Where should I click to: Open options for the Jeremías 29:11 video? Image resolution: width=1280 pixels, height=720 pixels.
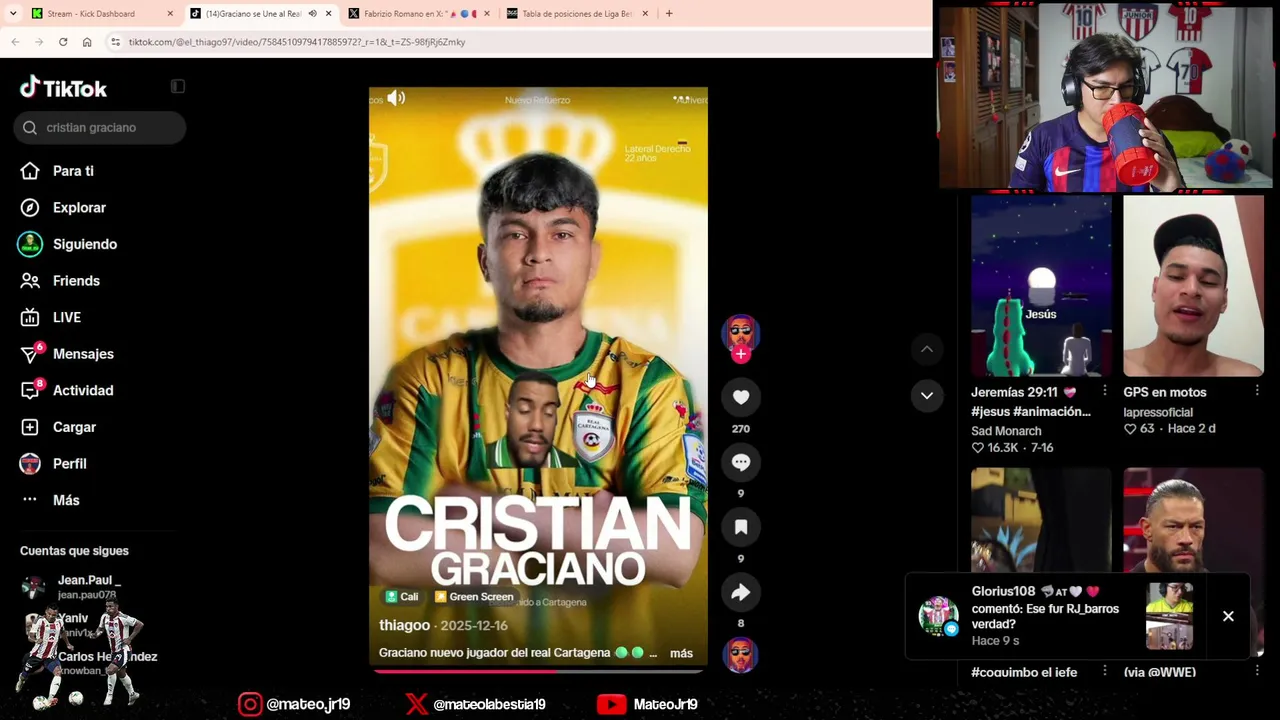point(1104,391)
